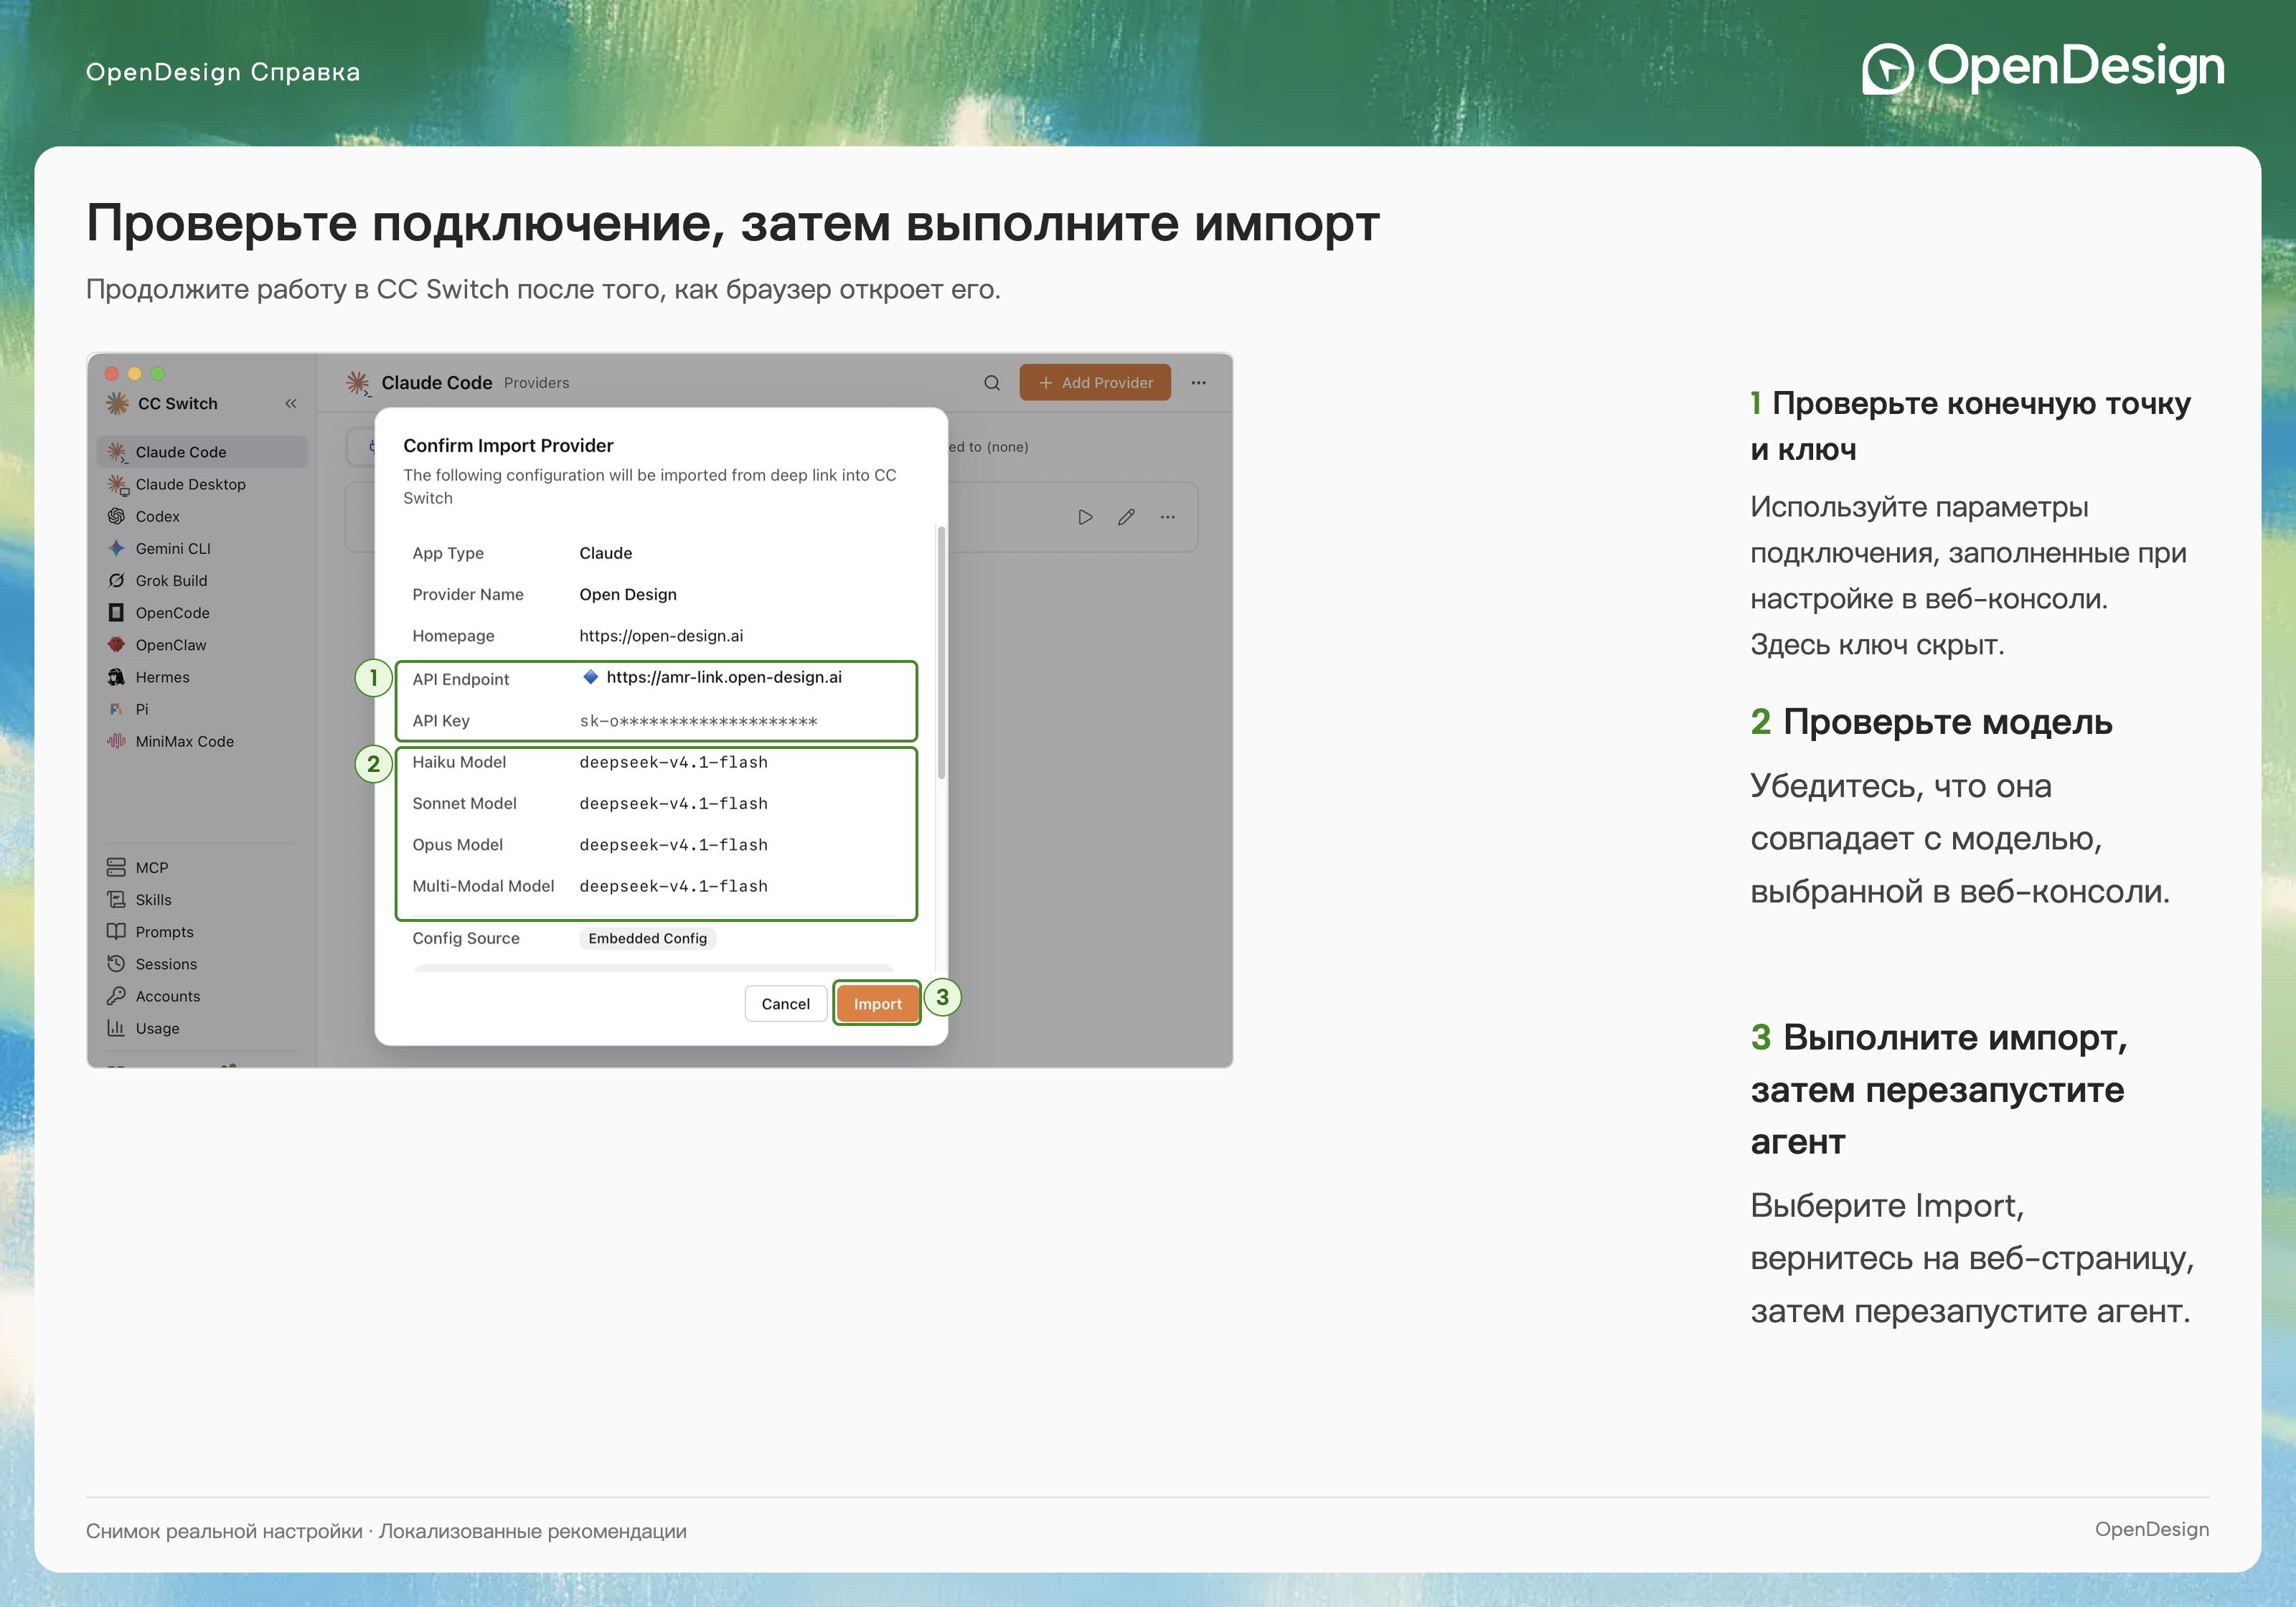Click the CC Switch app title in the sidebar
Viewport: 2296px width, 1607px height.
click(x=177, y=403)
